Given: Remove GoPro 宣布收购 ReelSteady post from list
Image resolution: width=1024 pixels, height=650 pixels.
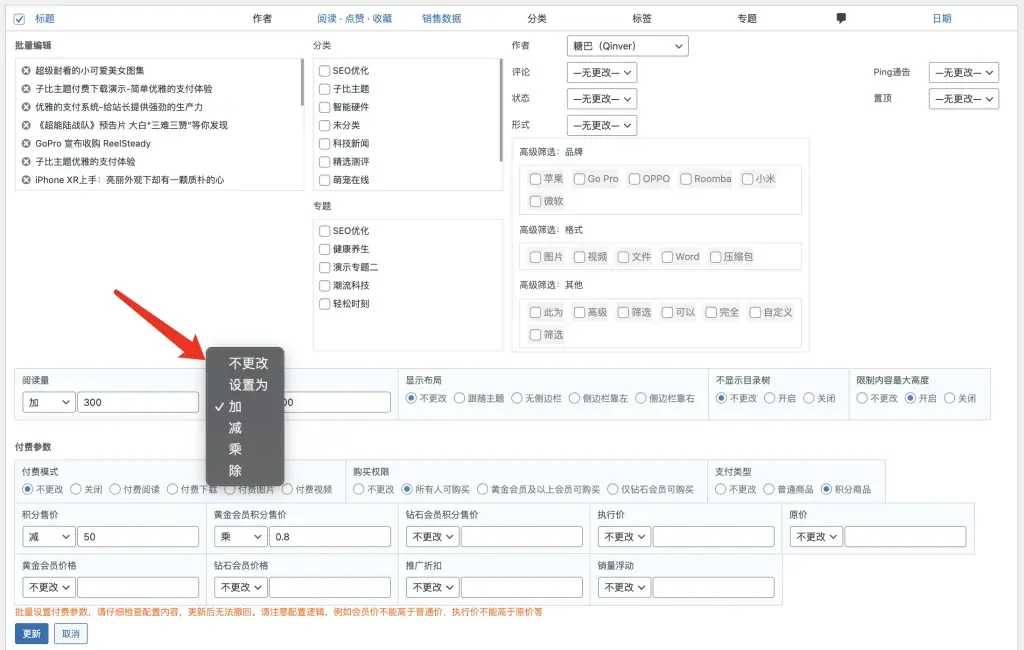Looking at the screenshot, I should coord(26,144).
